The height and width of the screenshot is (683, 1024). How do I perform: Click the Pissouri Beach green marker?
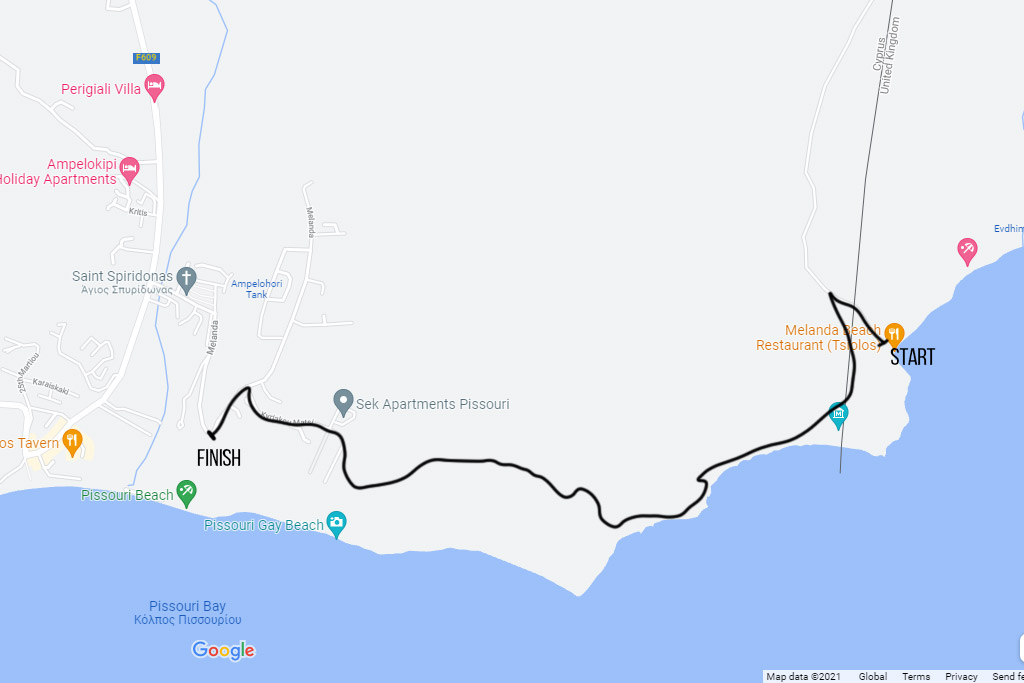[186, 494]
